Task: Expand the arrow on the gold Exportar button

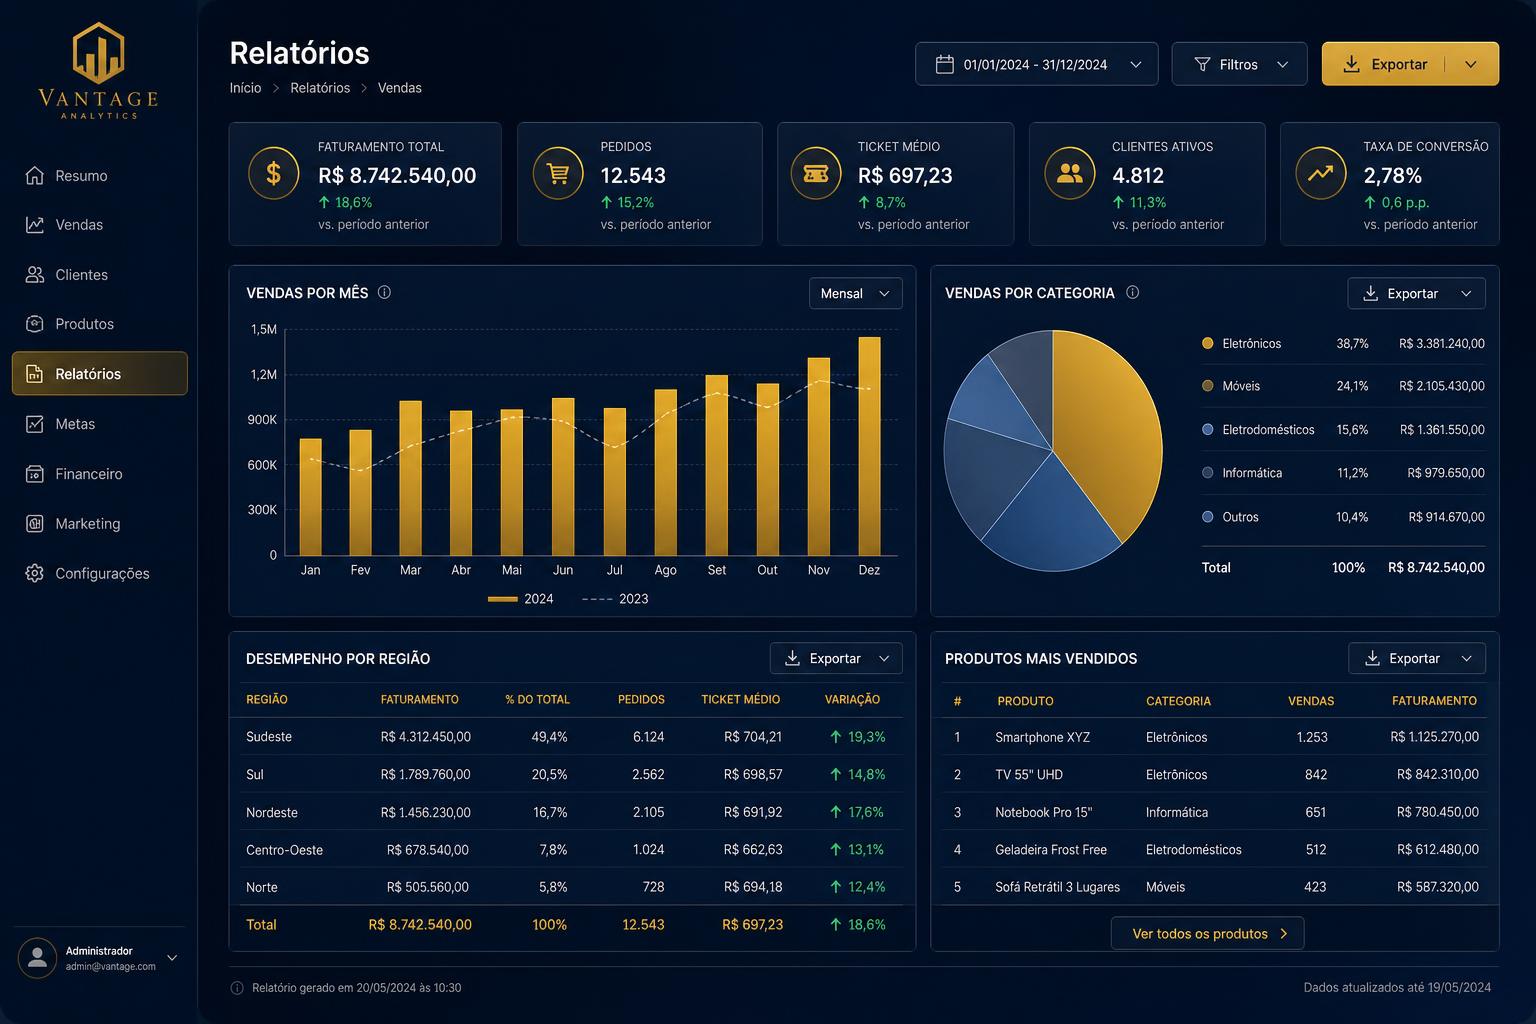Action: (x=1471, y=64)
